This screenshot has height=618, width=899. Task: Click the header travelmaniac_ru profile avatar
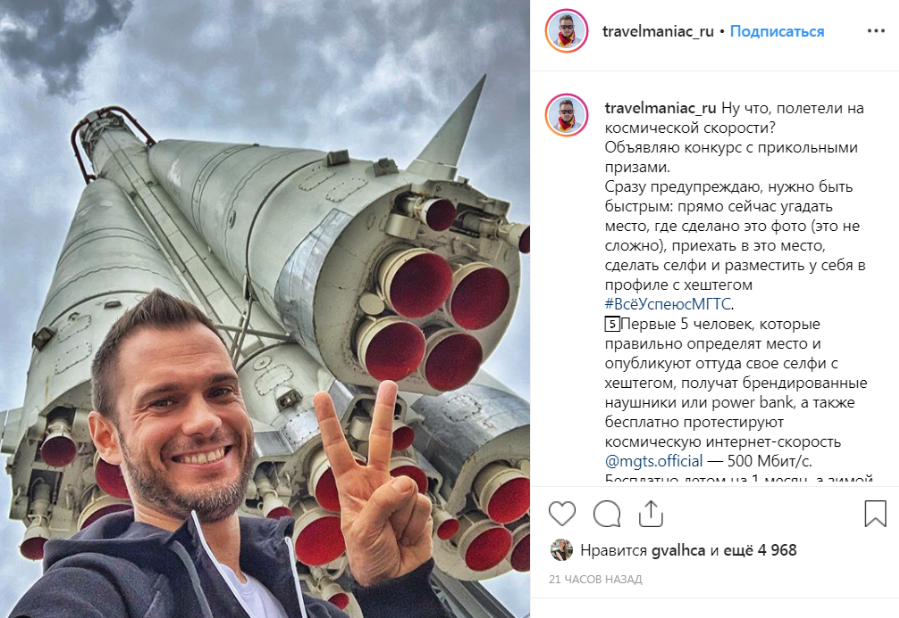[566, 31]
